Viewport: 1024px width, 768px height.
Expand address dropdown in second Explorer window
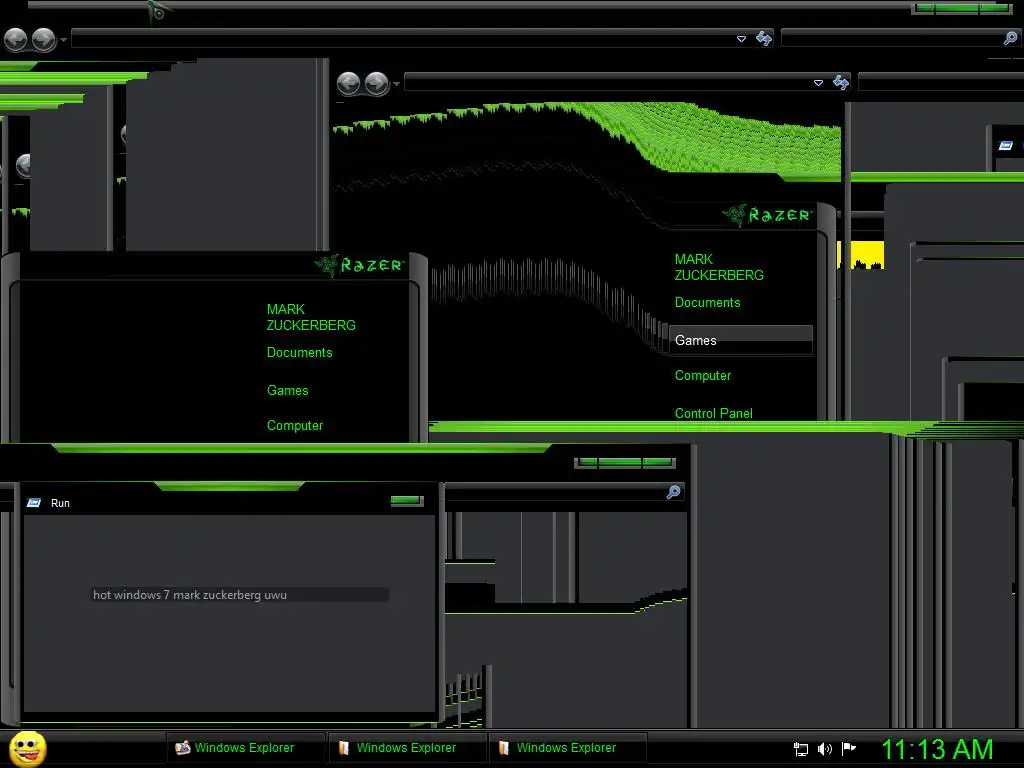818,83
